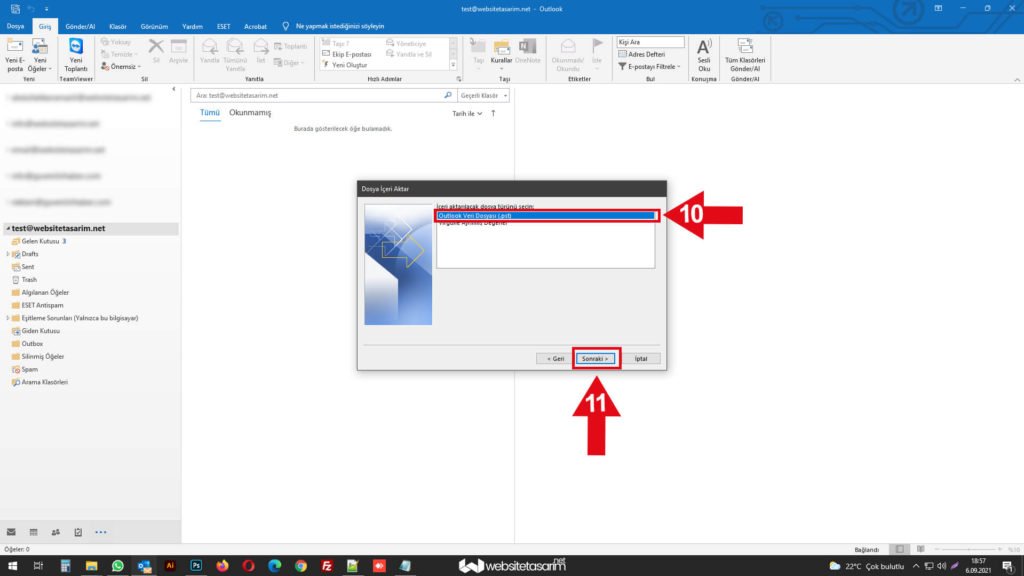Click the search magnifier icon

tap(447, 95)
